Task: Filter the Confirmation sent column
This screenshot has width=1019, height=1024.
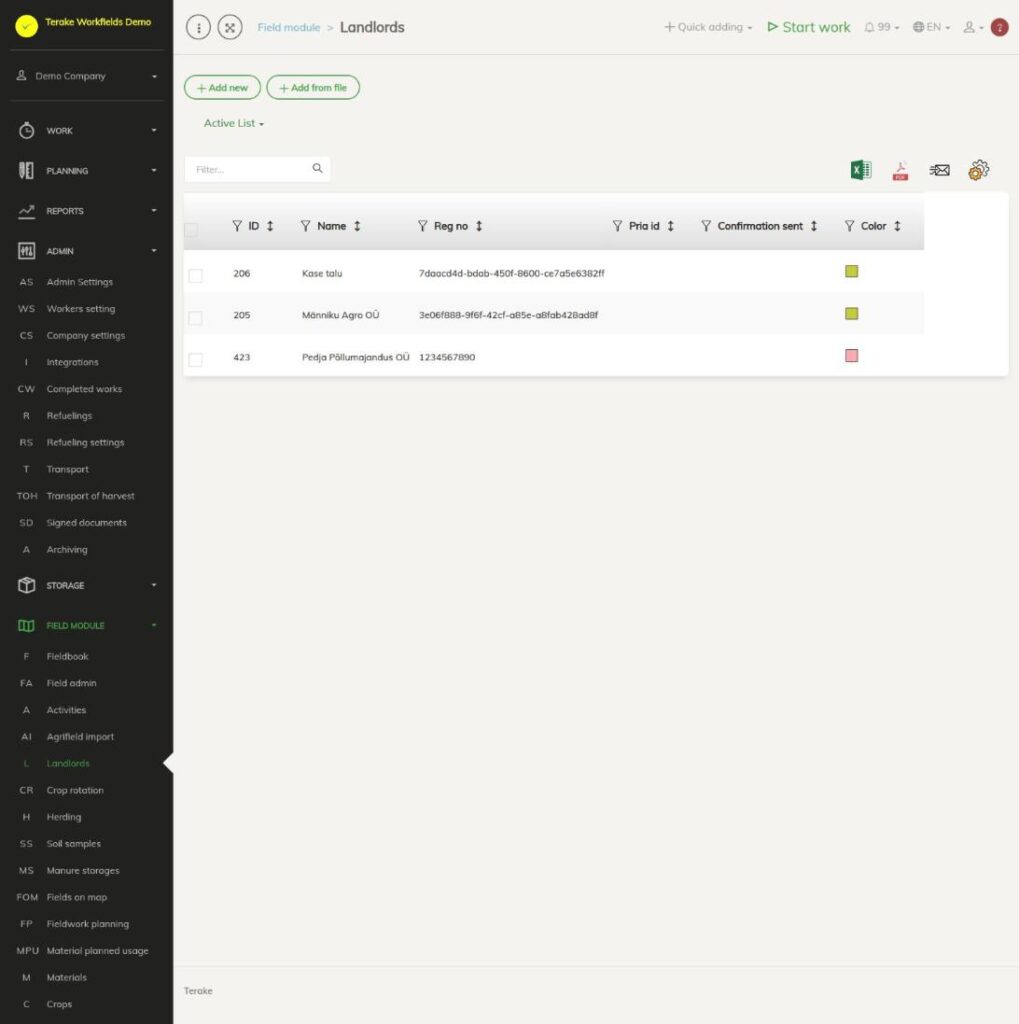Action: point(705,226)
